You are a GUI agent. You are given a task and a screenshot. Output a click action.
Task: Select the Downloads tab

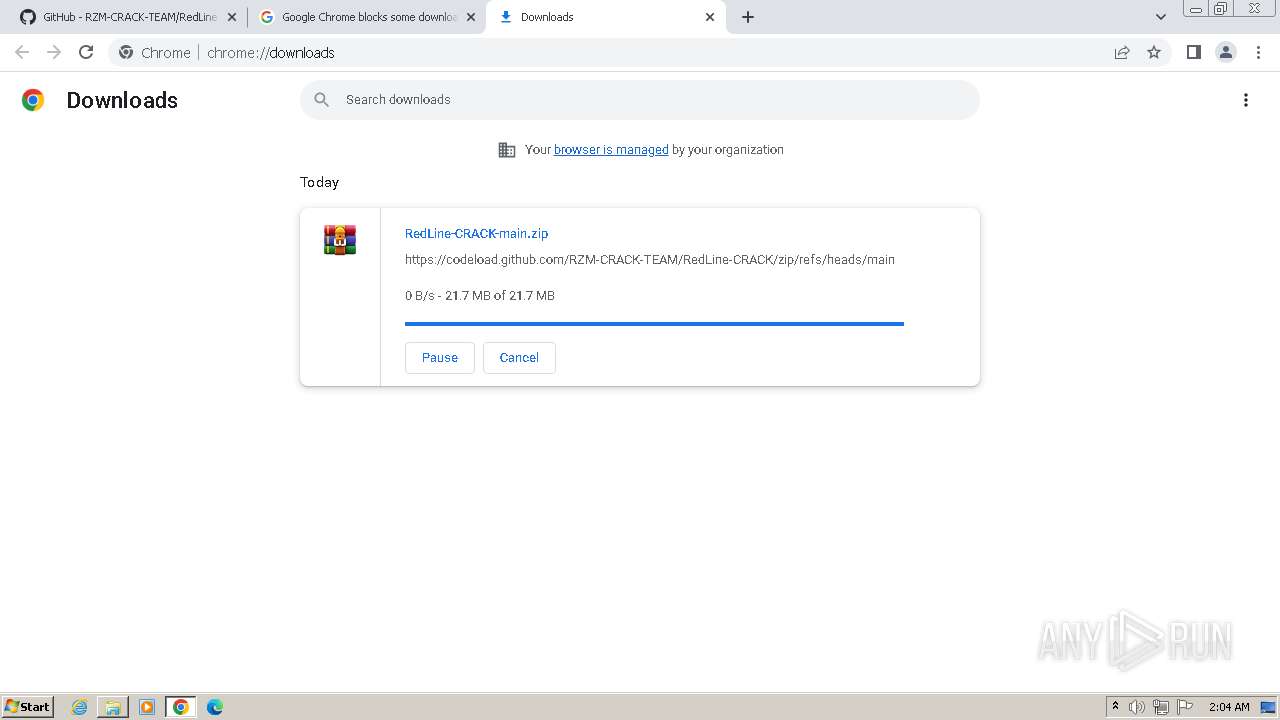[605, 17]
